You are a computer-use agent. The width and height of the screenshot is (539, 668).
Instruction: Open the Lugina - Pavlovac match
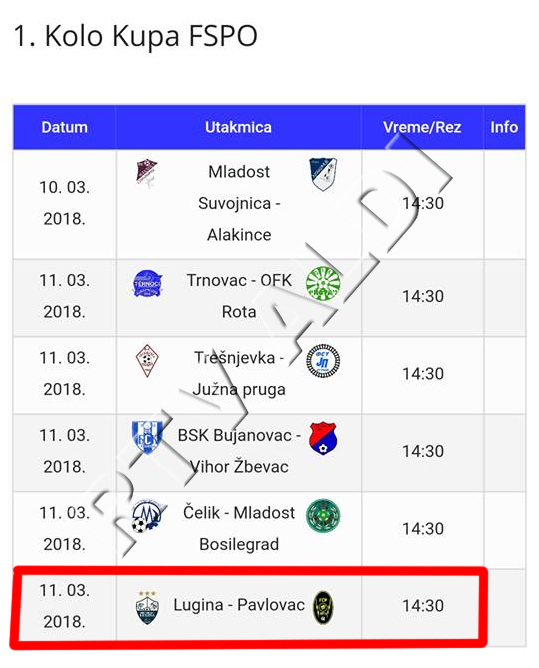pos(239,605)
